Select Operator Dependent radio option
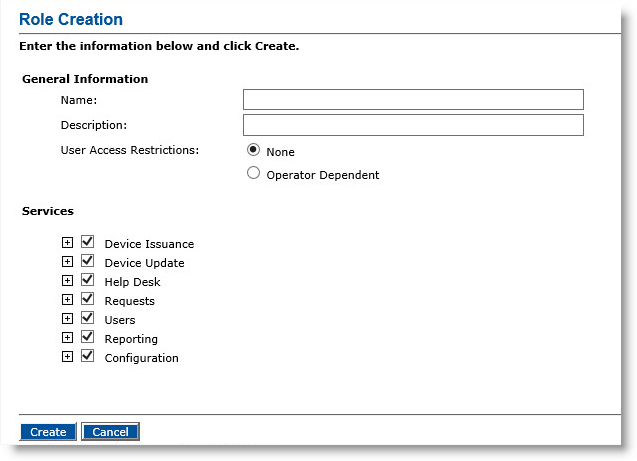The height and width of the screenshot is (461, 637). tap(254, 173)
